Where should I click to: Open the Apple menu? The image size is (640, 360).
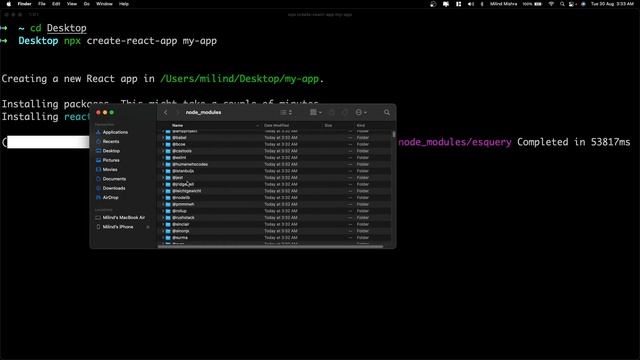coord(9,4)
